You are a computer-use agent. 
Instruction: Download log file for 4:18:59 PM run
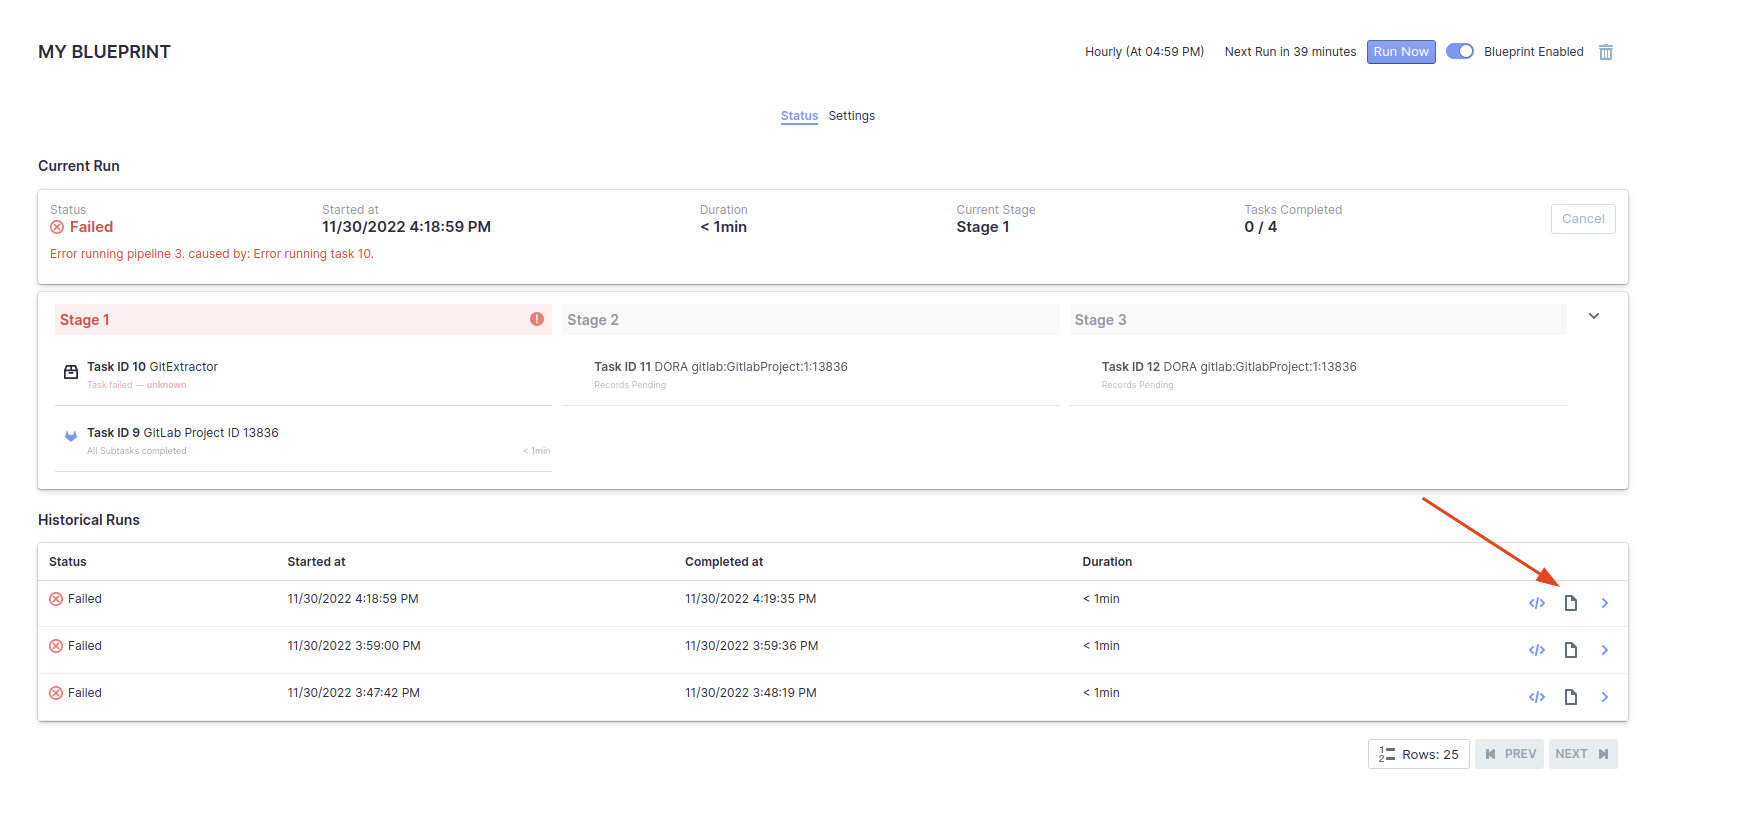point(1570,603)
